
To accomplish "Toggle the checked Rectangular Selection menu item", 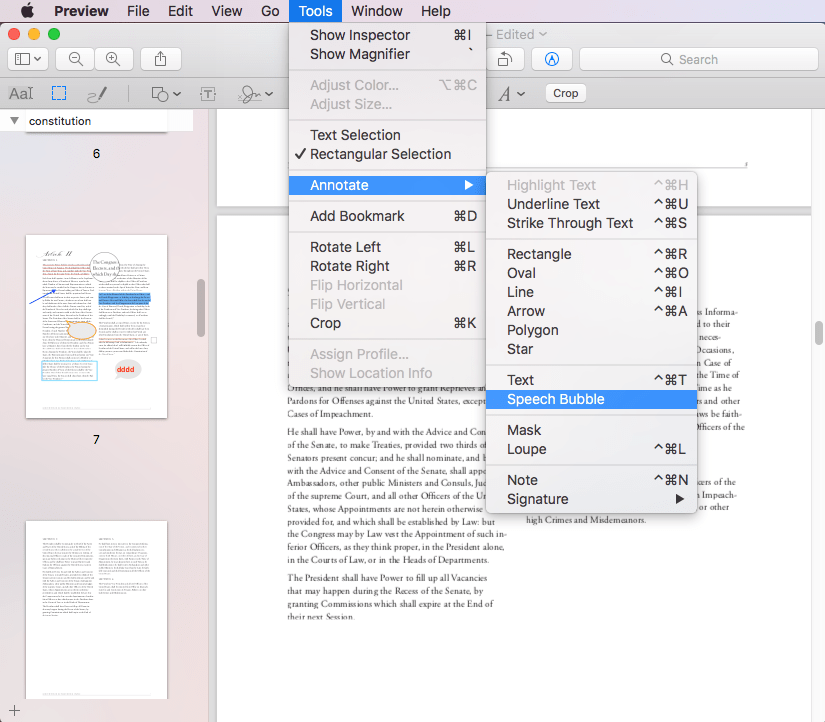I will [x=380, y=154].
